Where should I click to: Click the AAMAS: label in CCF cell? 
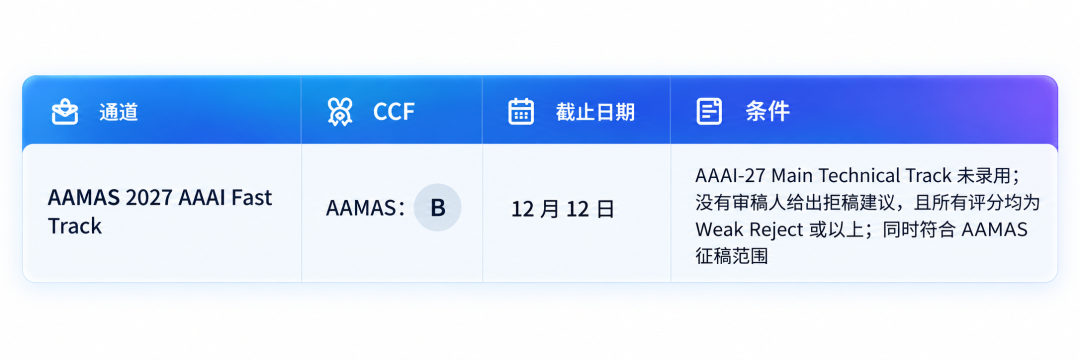coord(366,209)
